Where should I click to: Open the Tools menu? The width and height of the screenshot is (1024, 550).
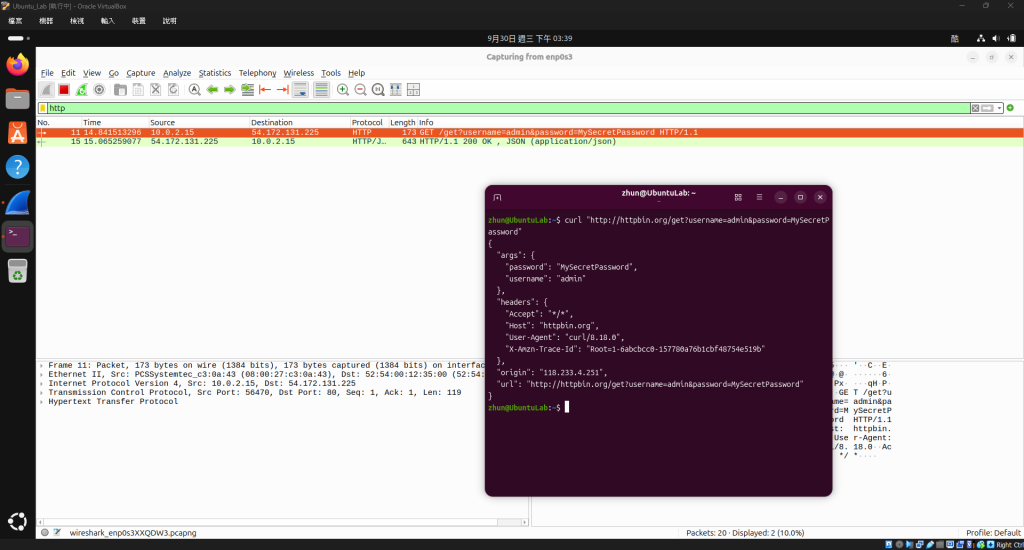[331, 73]
